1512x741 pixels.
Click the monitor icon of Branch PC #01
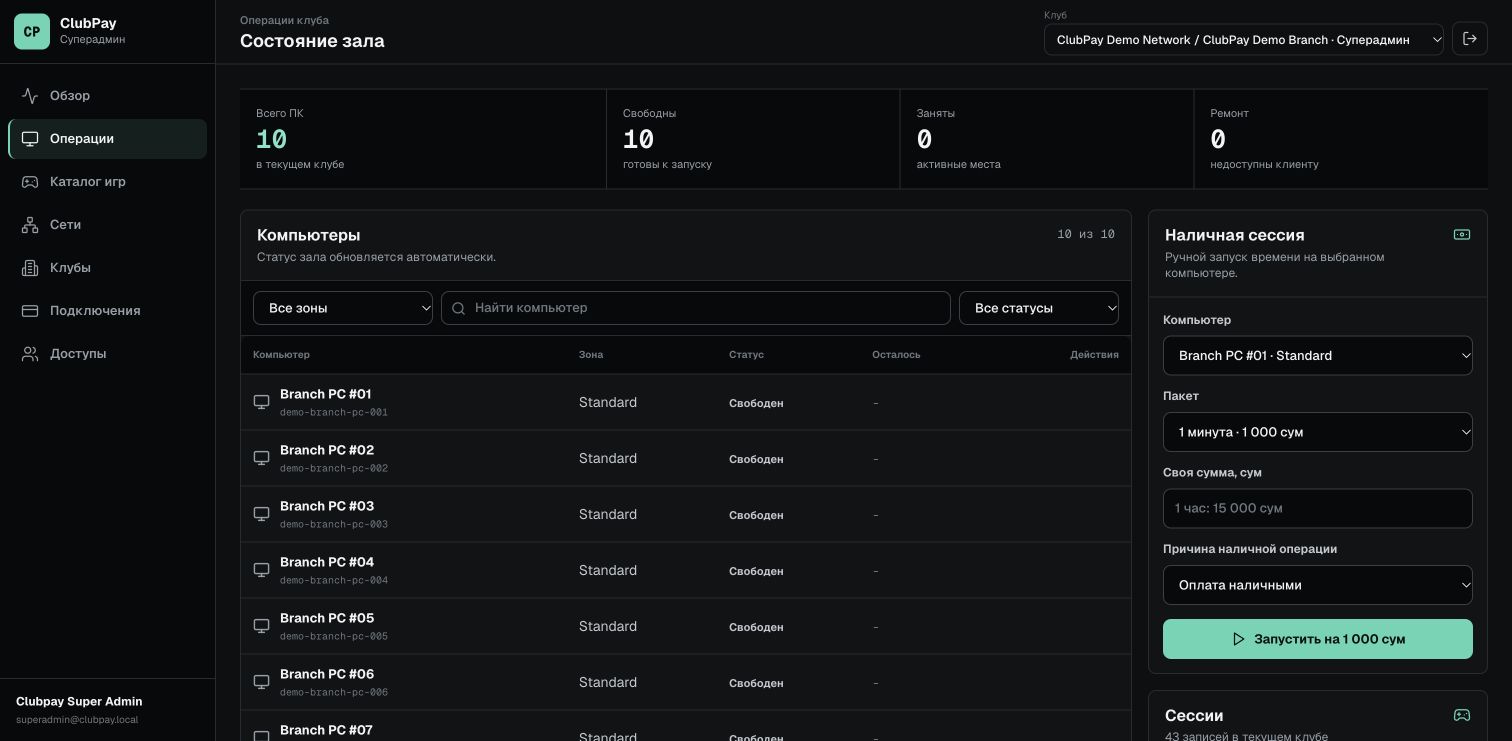261,402
